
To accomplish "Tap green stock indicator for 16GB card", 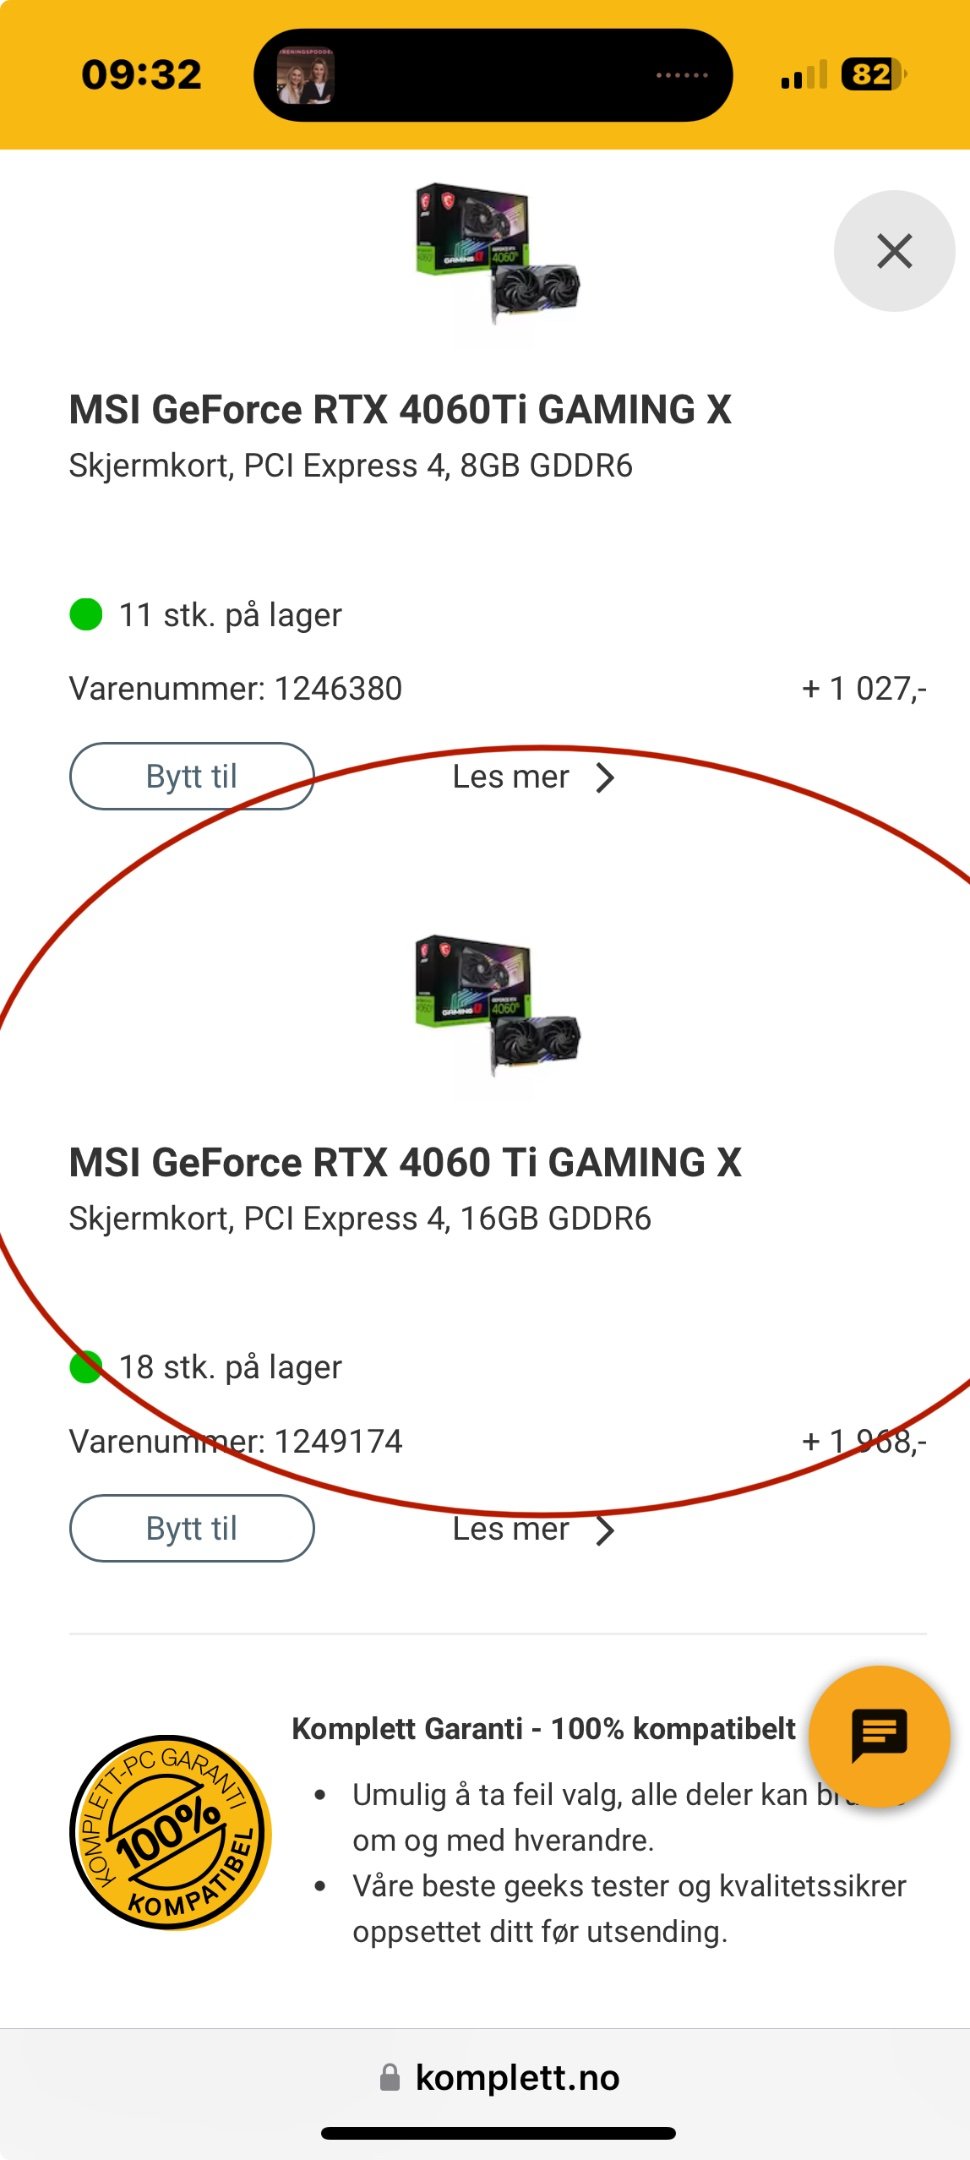I will [x=86, y=1367].
